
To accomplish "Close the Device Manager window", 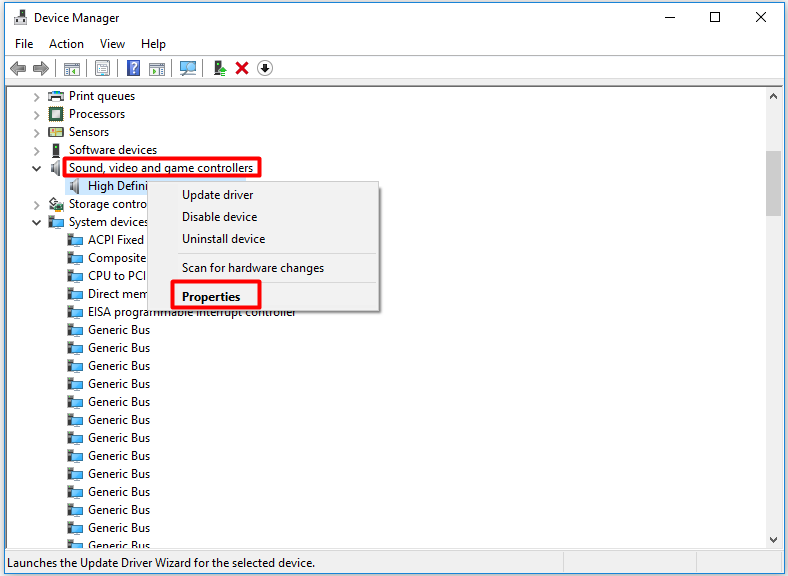I will [x=761, y=18].
